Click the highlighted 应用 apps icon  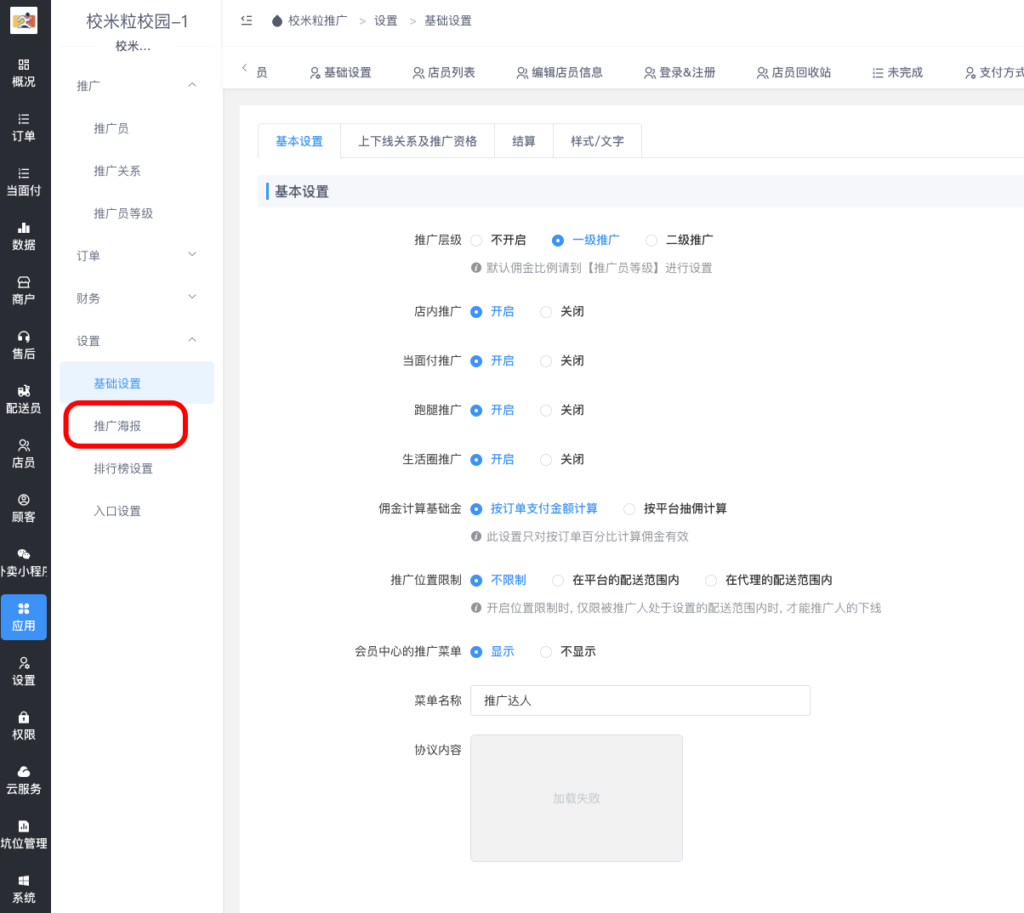point(24,617)
